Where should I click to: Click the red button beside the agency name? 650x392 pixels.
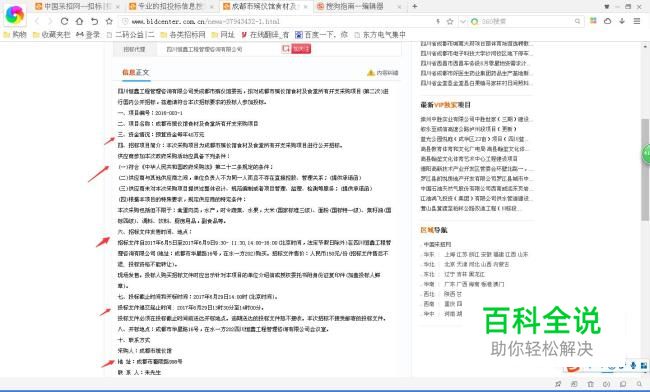coord(301,49)
